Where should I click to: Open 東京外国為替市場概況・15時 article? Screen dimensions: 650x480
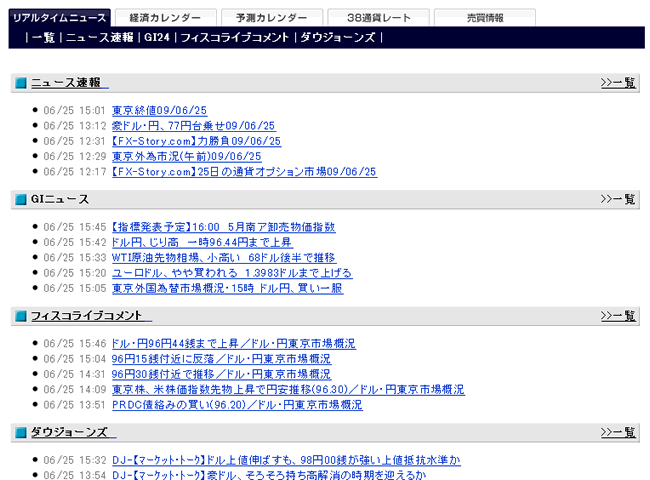228,288
